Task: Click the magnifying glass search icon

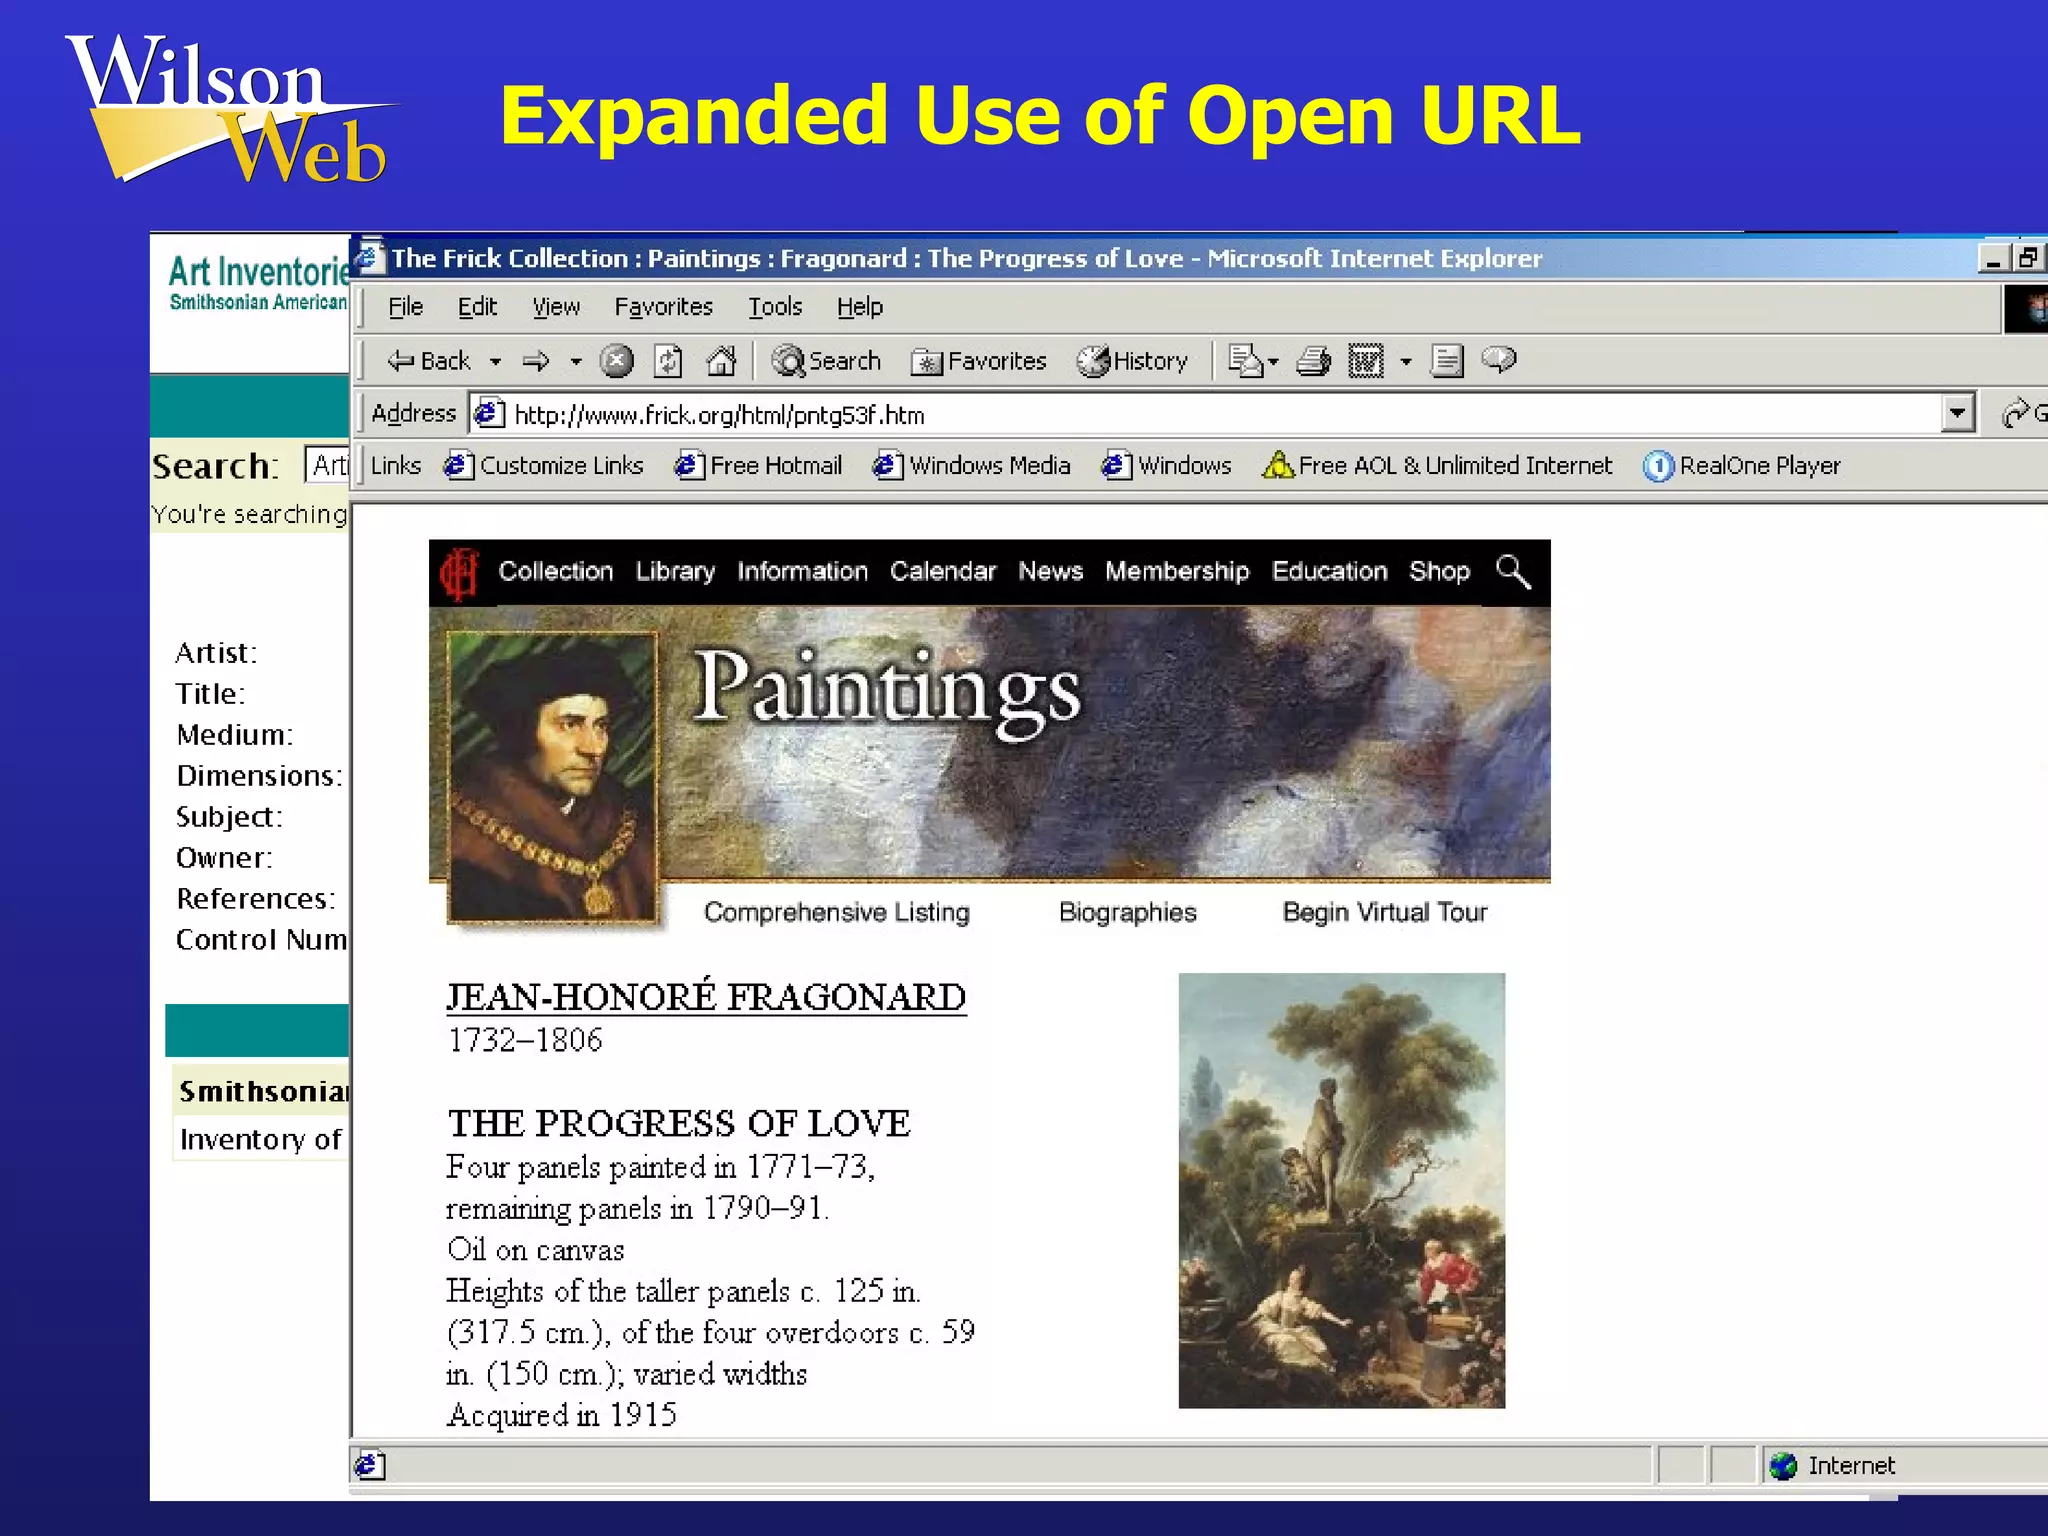Action: click(x=1513, y=571)
